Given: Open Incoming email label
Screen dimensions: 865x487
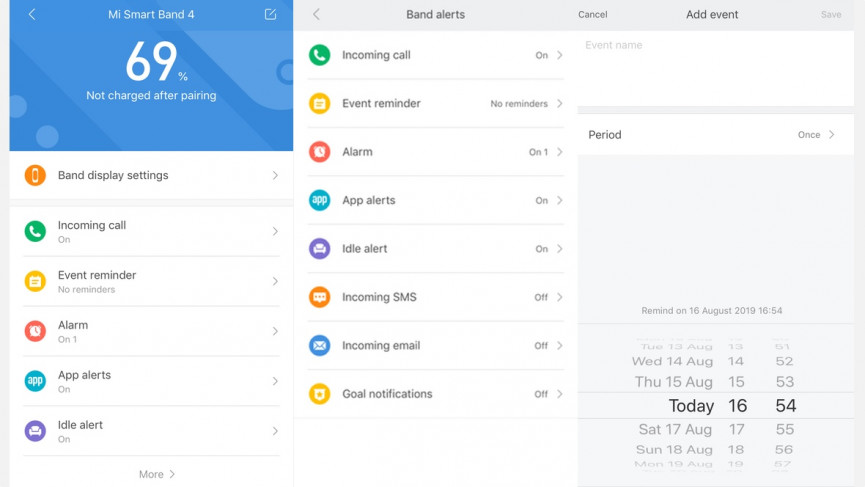Looking at the screenshot, I should (381, 346).
